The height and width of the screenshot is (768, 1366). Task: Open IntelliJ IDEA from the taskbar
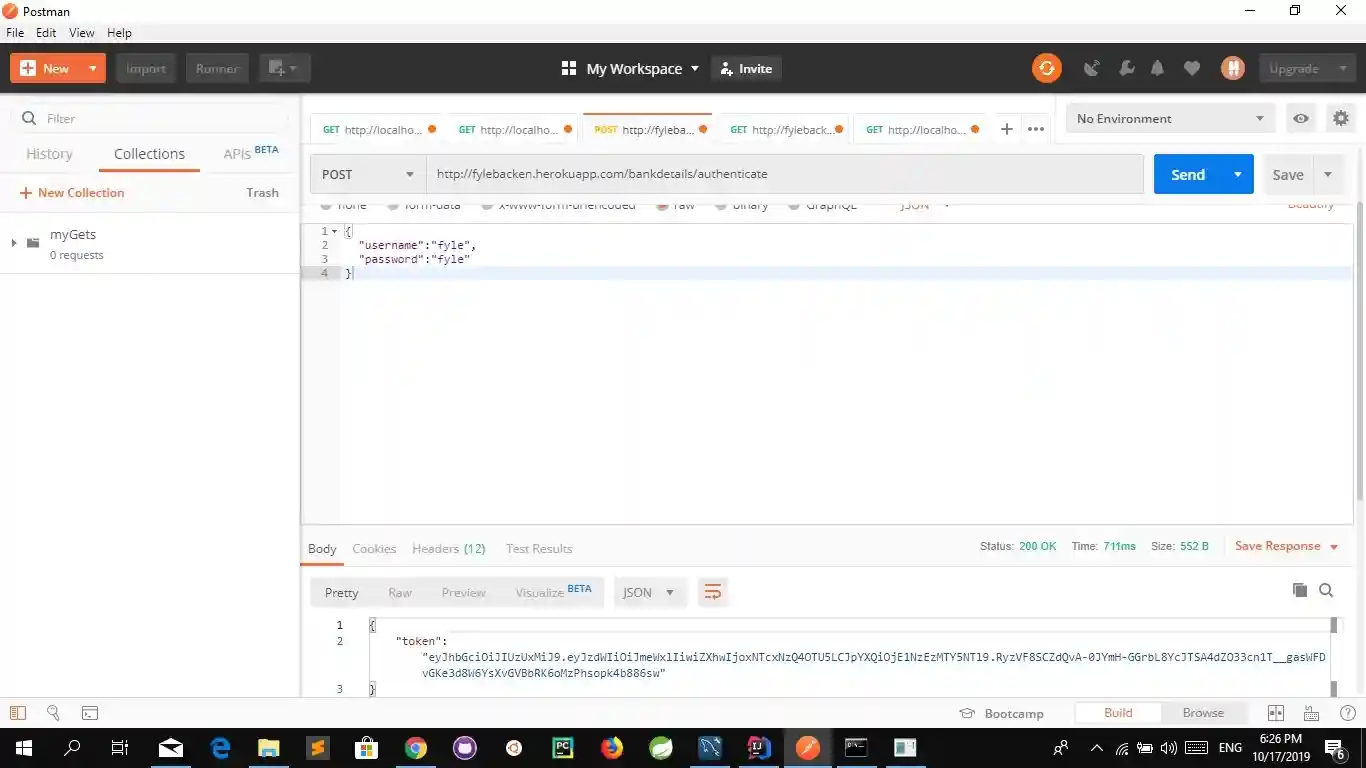pyautogui.click(x=759, y=747)
